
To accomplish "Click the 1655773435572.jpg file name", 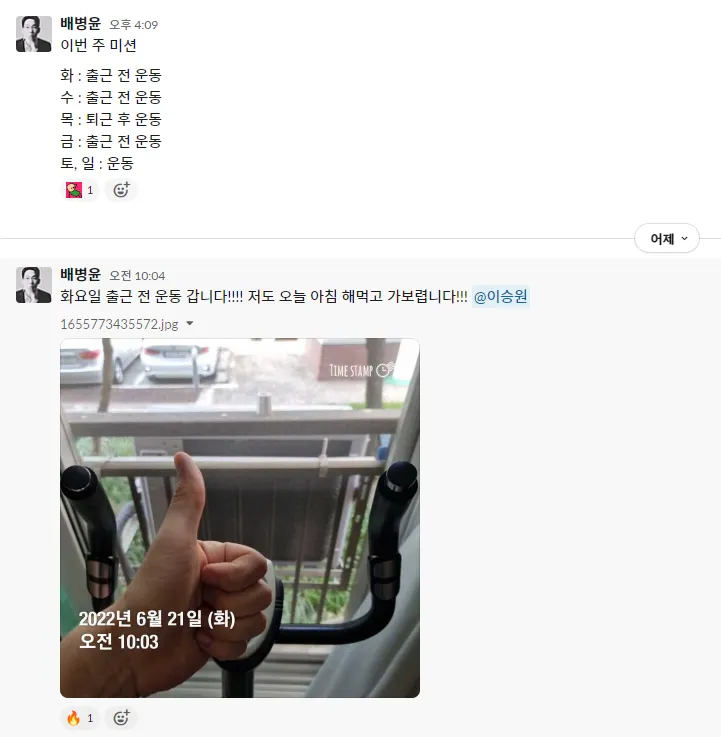I will pyautogui.click(x=119, y=324).
